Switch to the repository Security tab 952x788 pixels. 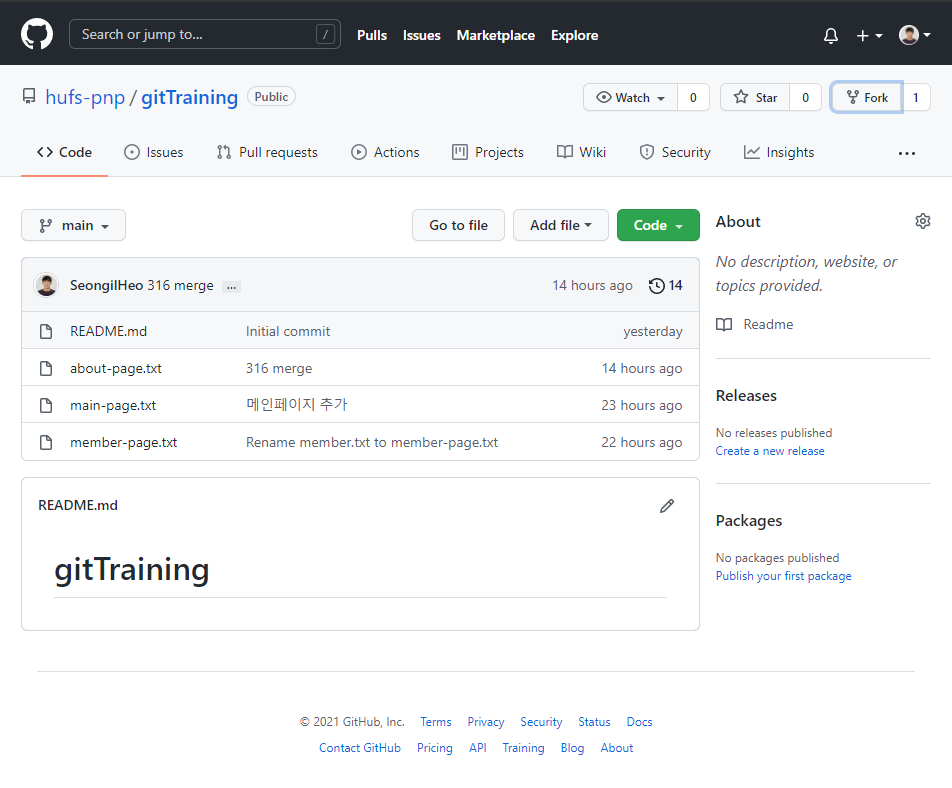click(x=675, y=152)
